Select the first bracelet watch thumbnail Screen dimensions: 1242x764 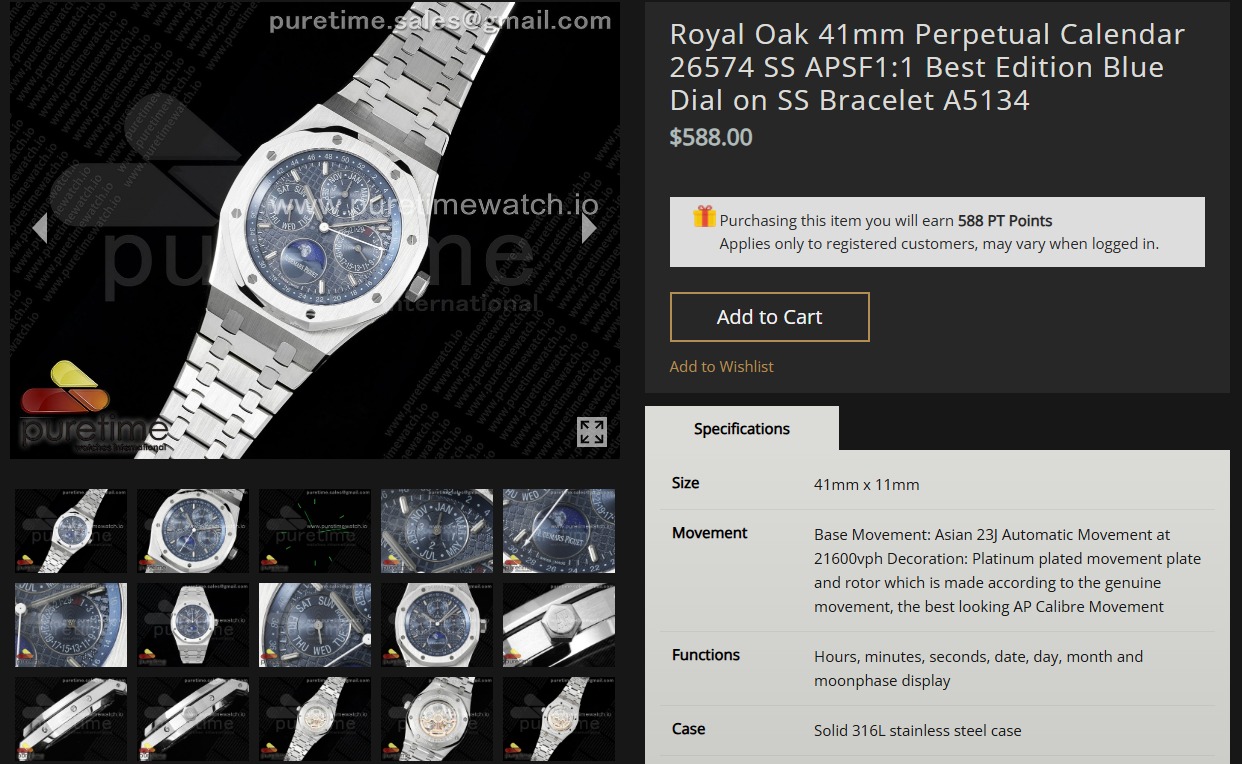70,531
